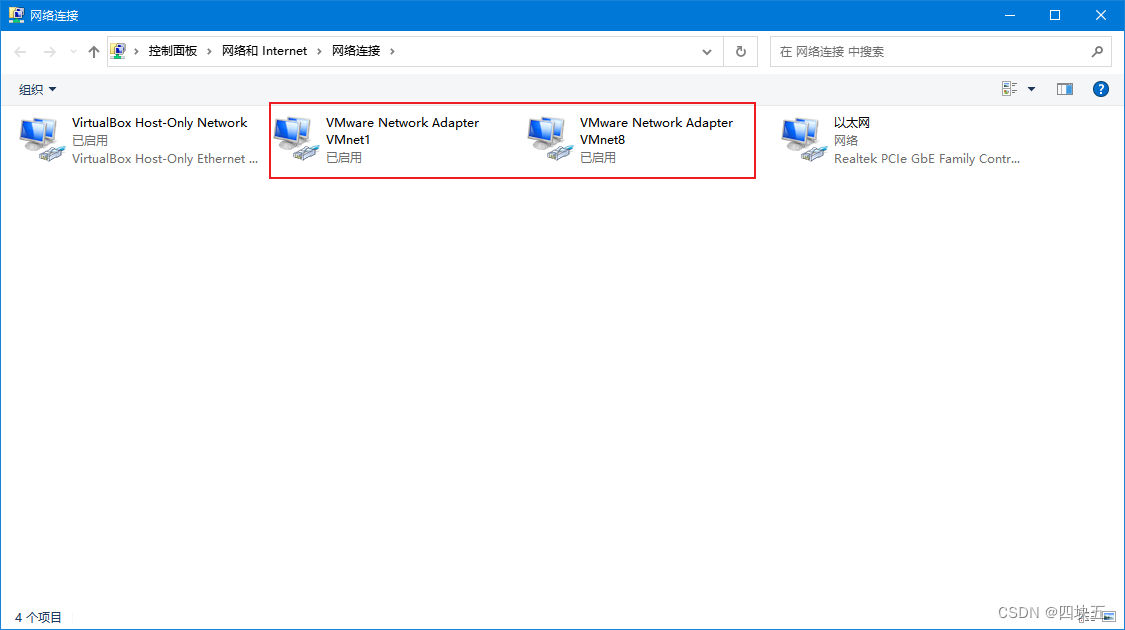Click the back navigation arrow
This screenshot has width=1125, height=630.
[x=20, y=52]
